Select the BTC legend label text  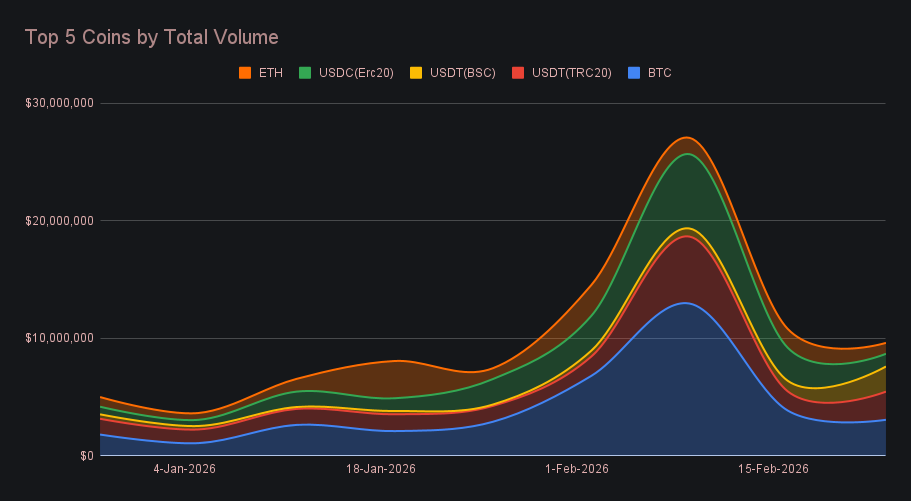click(x=660, y=73)
